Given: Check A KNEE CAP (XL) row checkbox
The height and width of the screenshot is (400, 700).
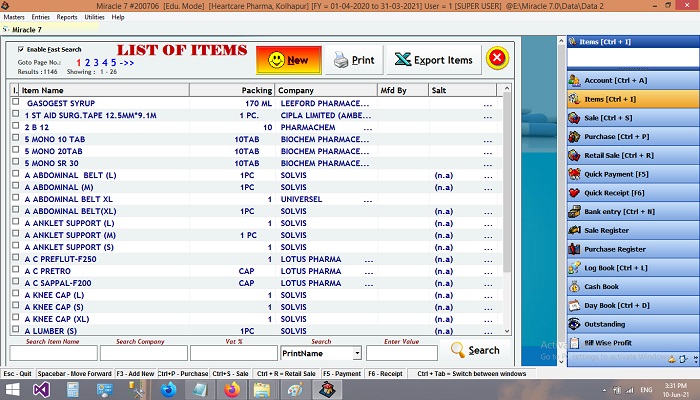Looking at the screenshot, I should [16, 317].
